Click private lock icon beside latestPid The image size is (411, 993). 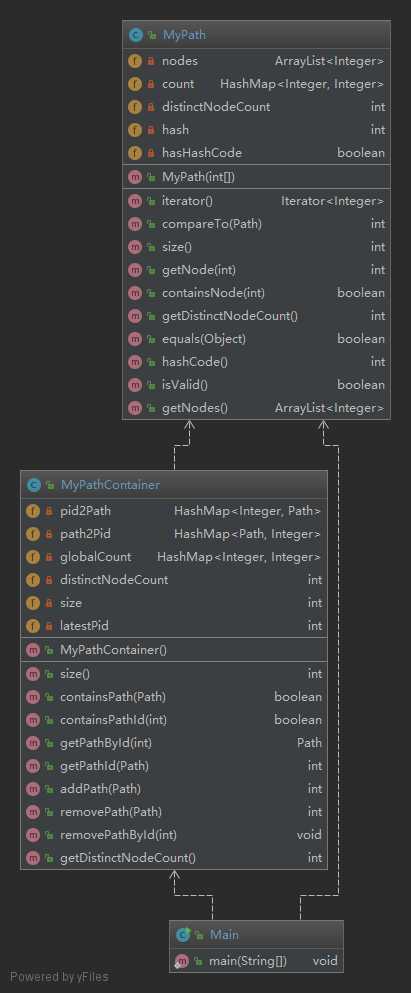tap(49, 626)
